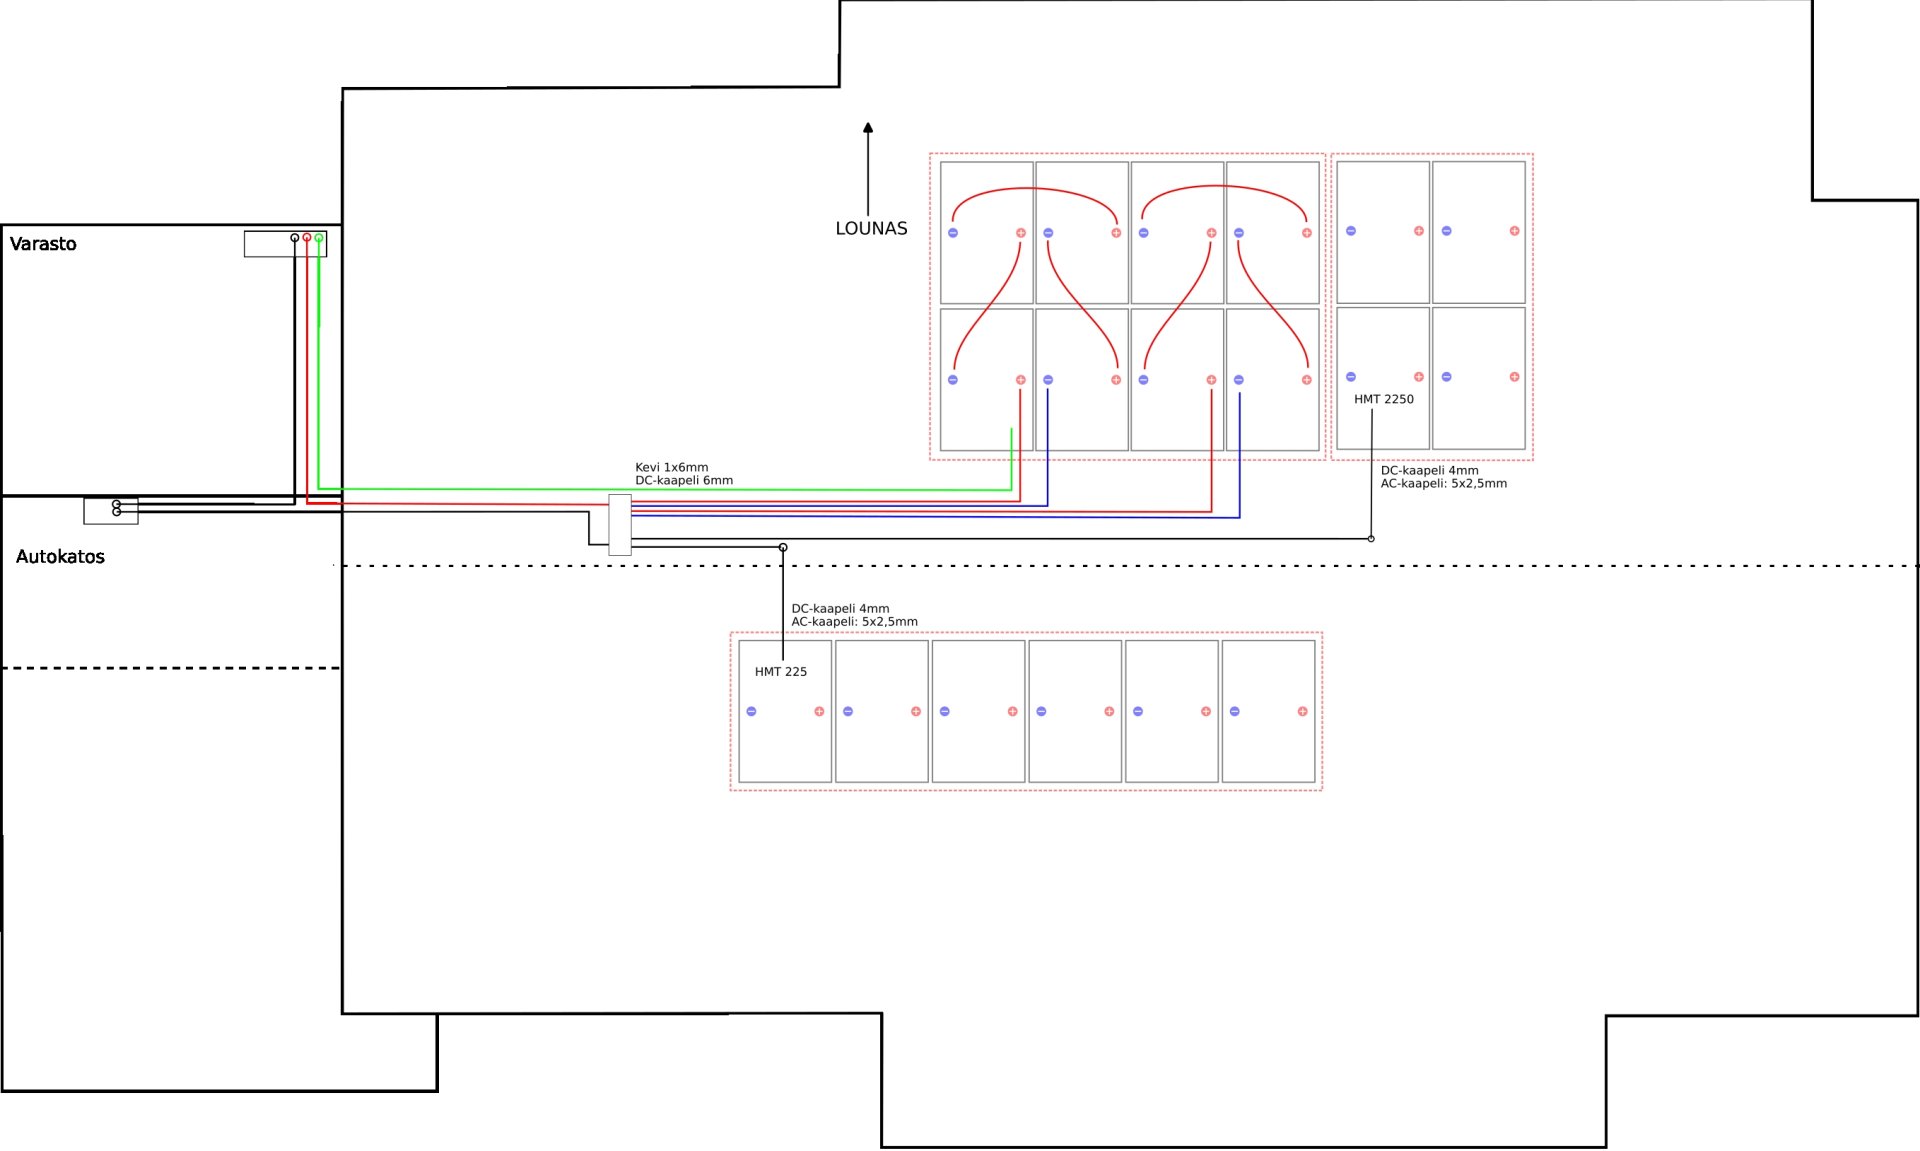Click the HMT 2250 label

point(1384,399)
